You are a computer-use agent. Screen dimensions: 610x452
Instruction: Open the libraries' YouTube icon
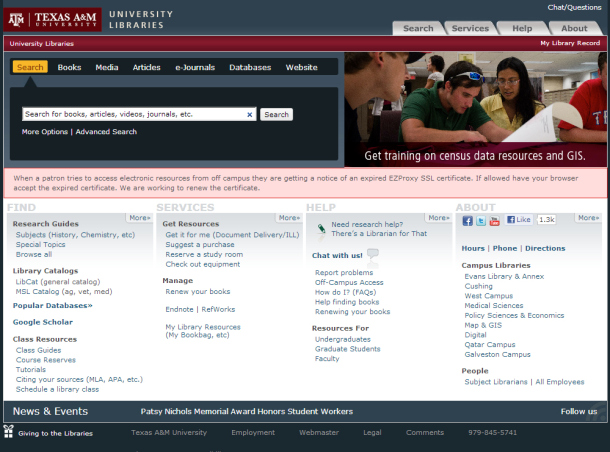[494, 220]
